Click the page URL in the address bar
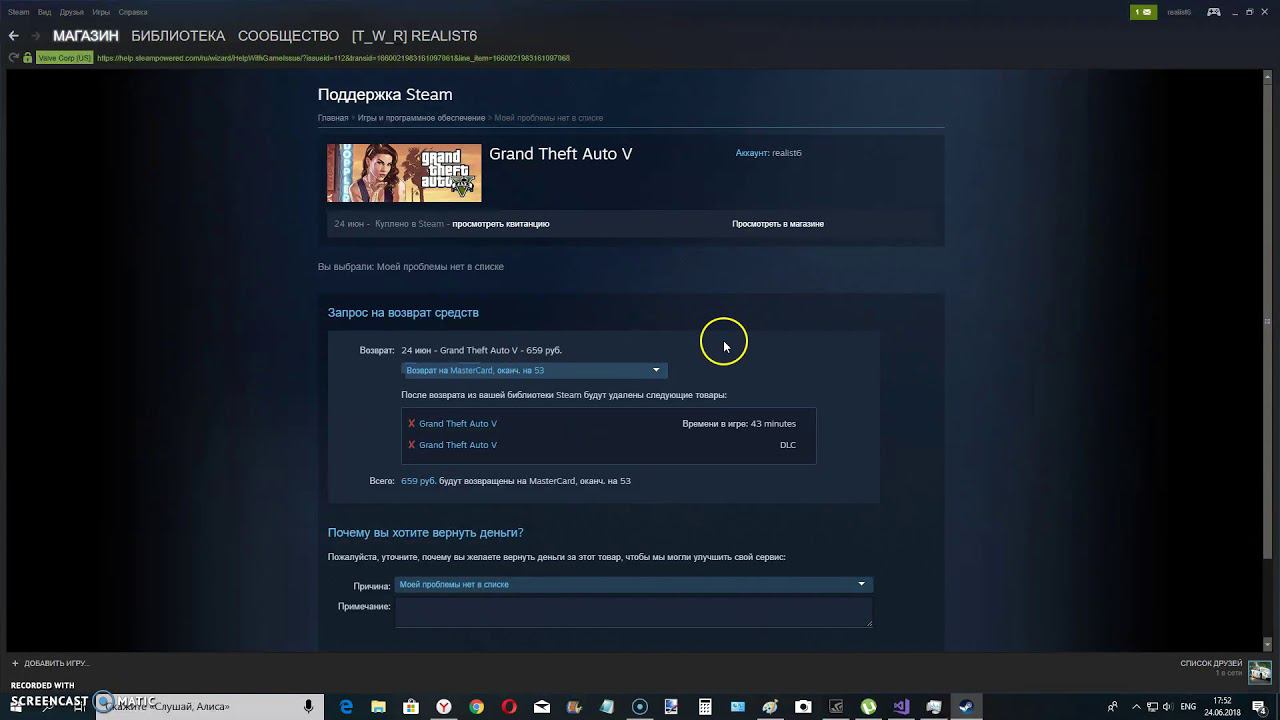The width and height of the screenshot is (1280, 720). coord(333,58)
